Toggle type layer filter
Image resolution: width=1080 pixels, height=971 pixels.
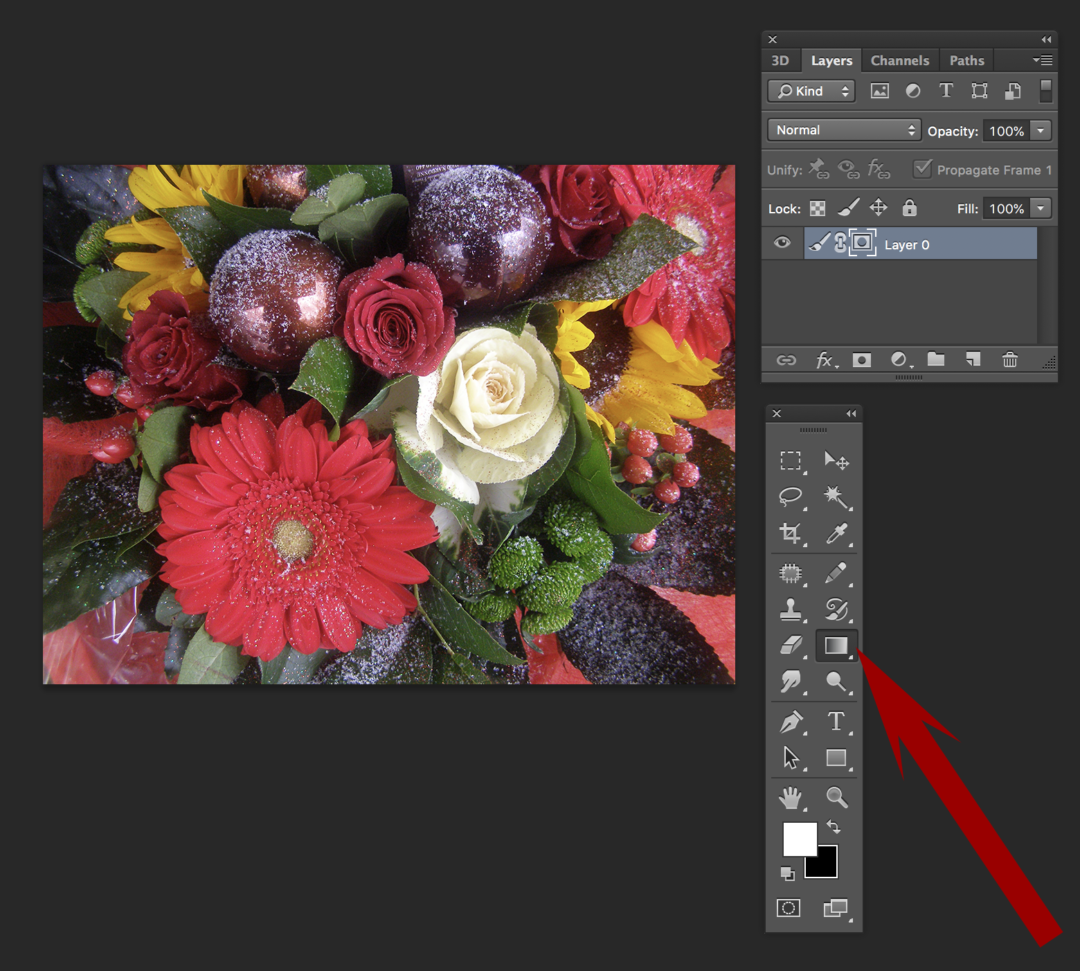[x=946, y=90]
